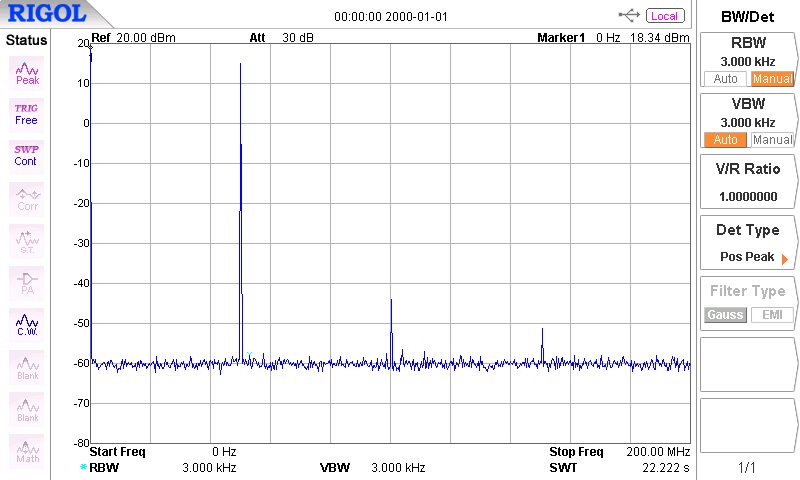Screen dimensions: 800x480
Task: Select the C.W. trace icon
Action: pos(27,324)
